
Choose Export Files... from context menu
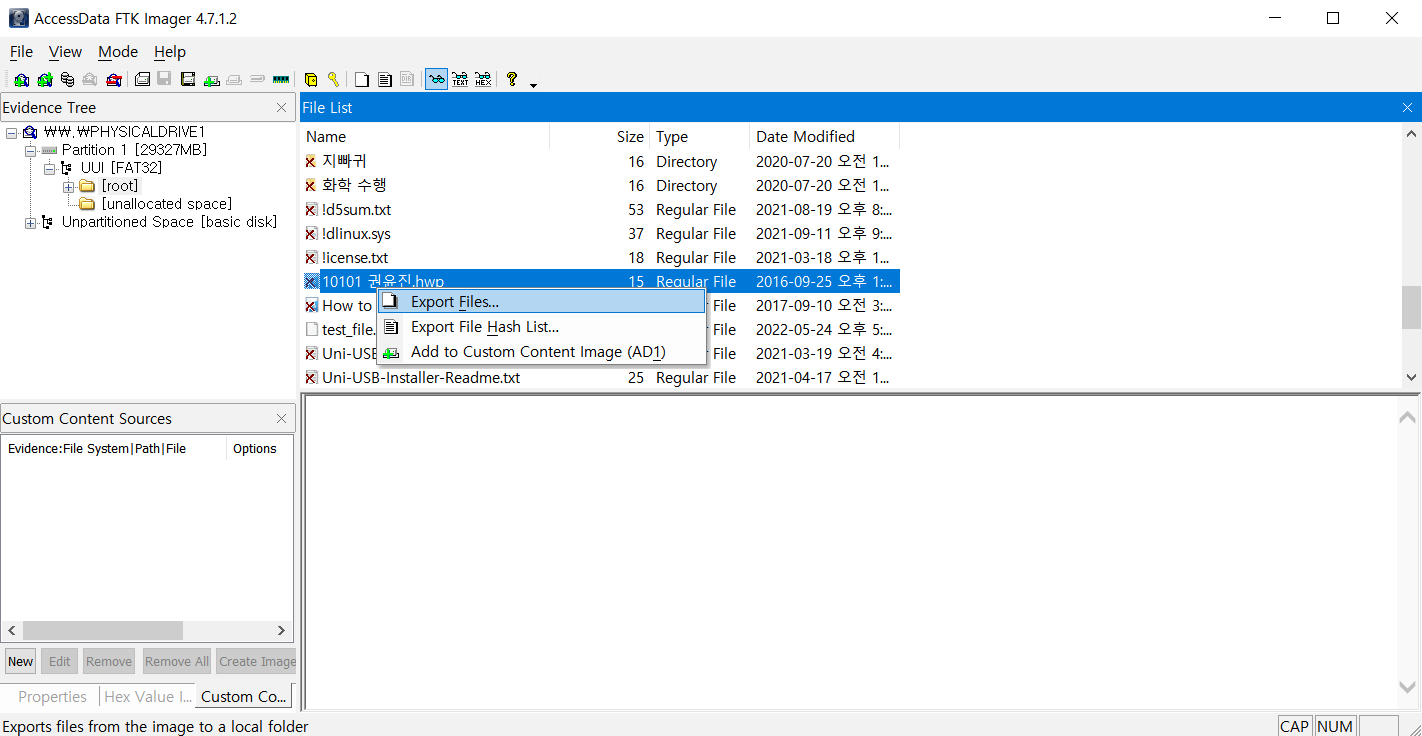pos(541,302)
